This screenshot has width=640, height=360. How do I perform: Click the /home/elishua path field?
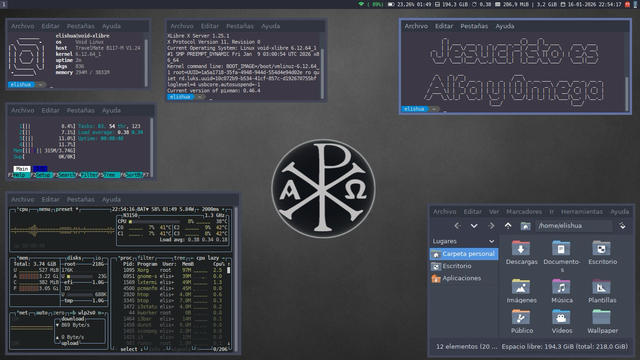[x=573, y=225]
